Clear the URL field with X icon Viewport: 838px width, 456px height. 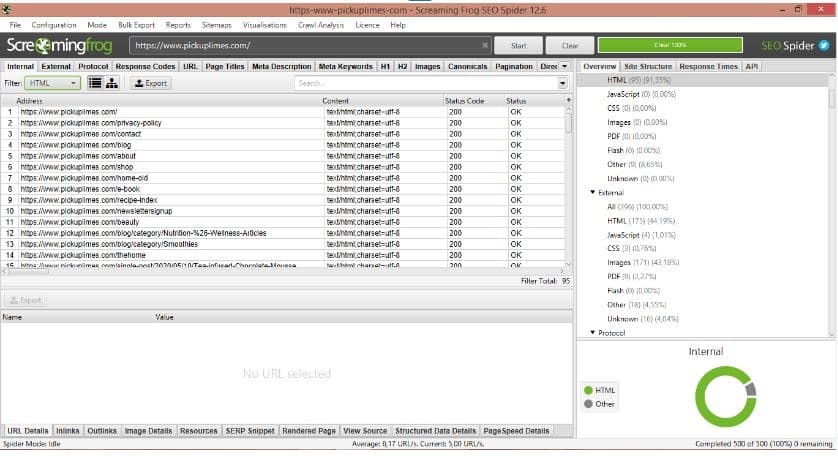[x=485, y=45]
